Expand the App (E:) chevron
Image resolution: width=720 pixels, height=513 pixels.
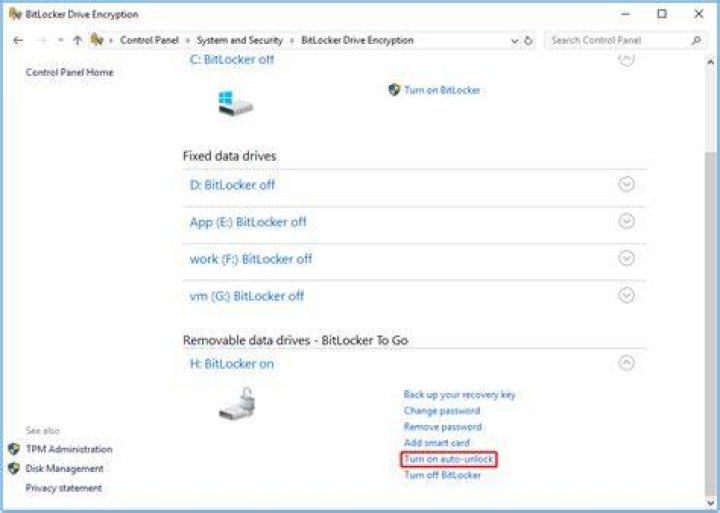click(626, 221)
